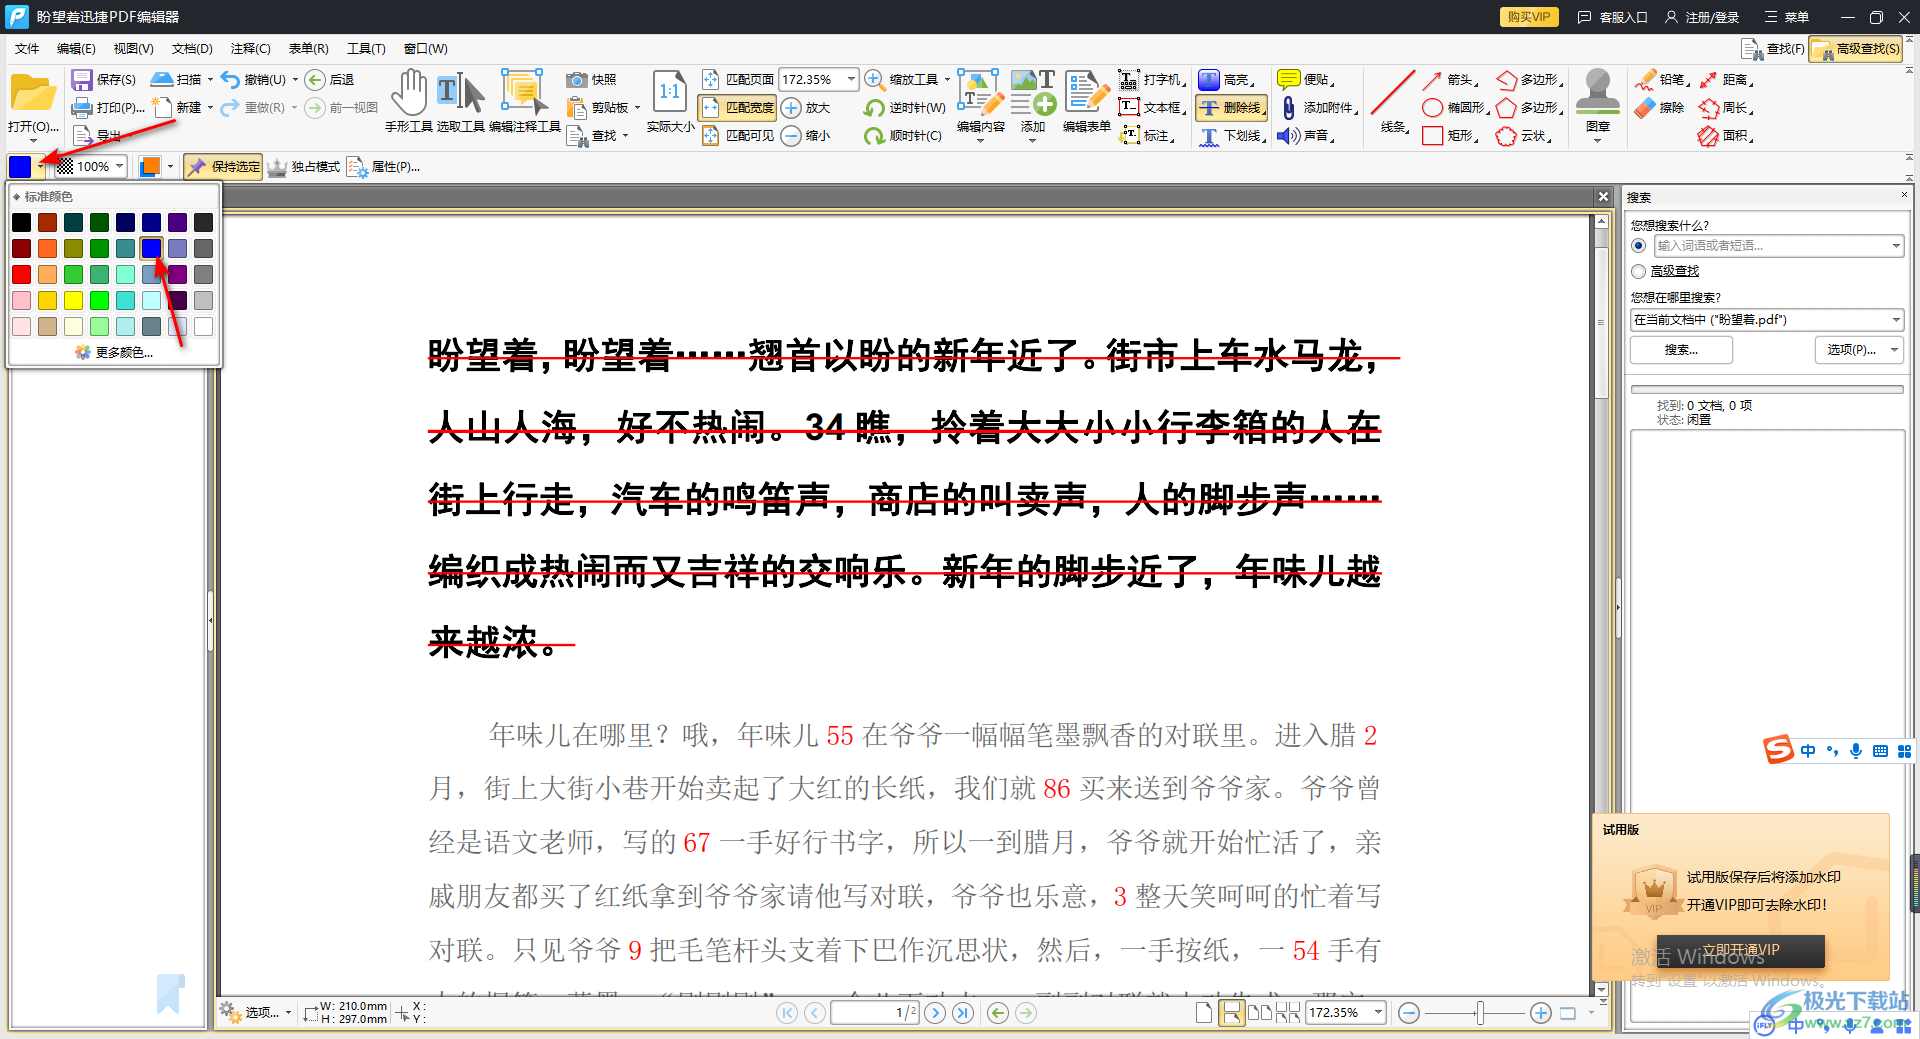
Task: Open the Edit (编辑(E)) menu
Action: [x=76, y=48]
